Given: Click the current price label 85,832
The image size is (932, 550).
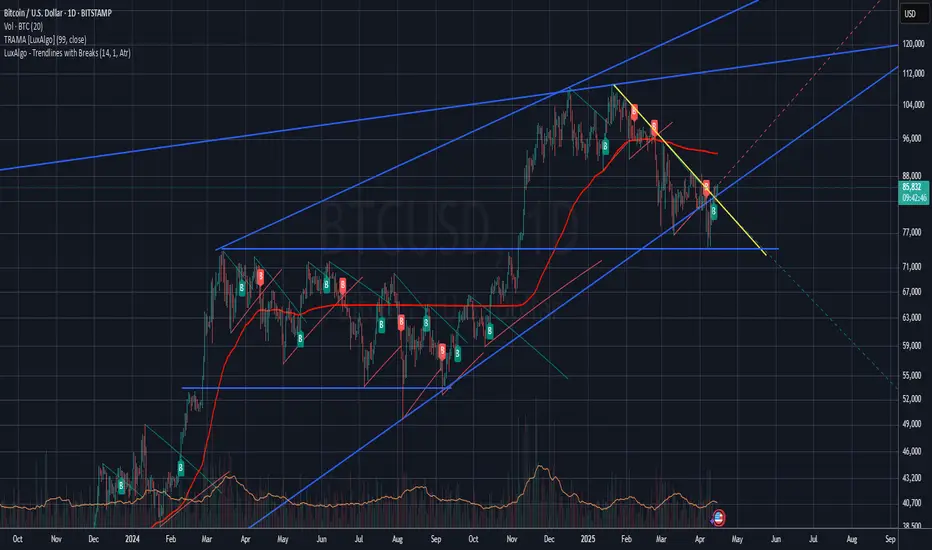Looking at the screenshot, I should 912,187.
